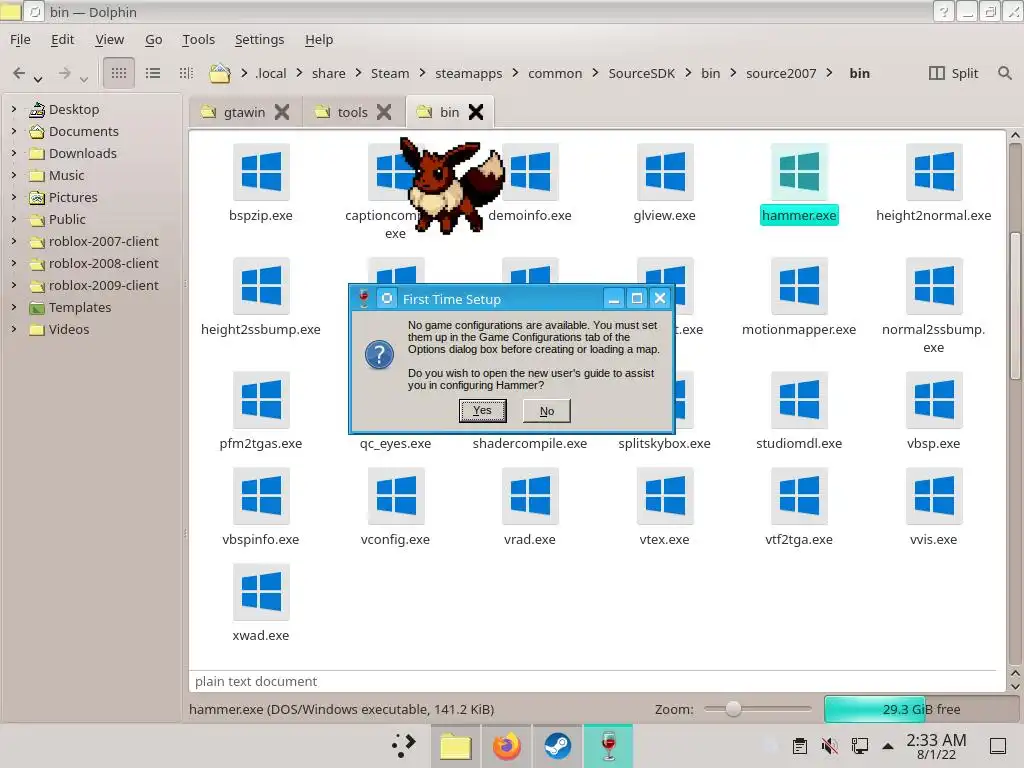
Task: Go forward in folder history
Action: click(x=64, y=72)
